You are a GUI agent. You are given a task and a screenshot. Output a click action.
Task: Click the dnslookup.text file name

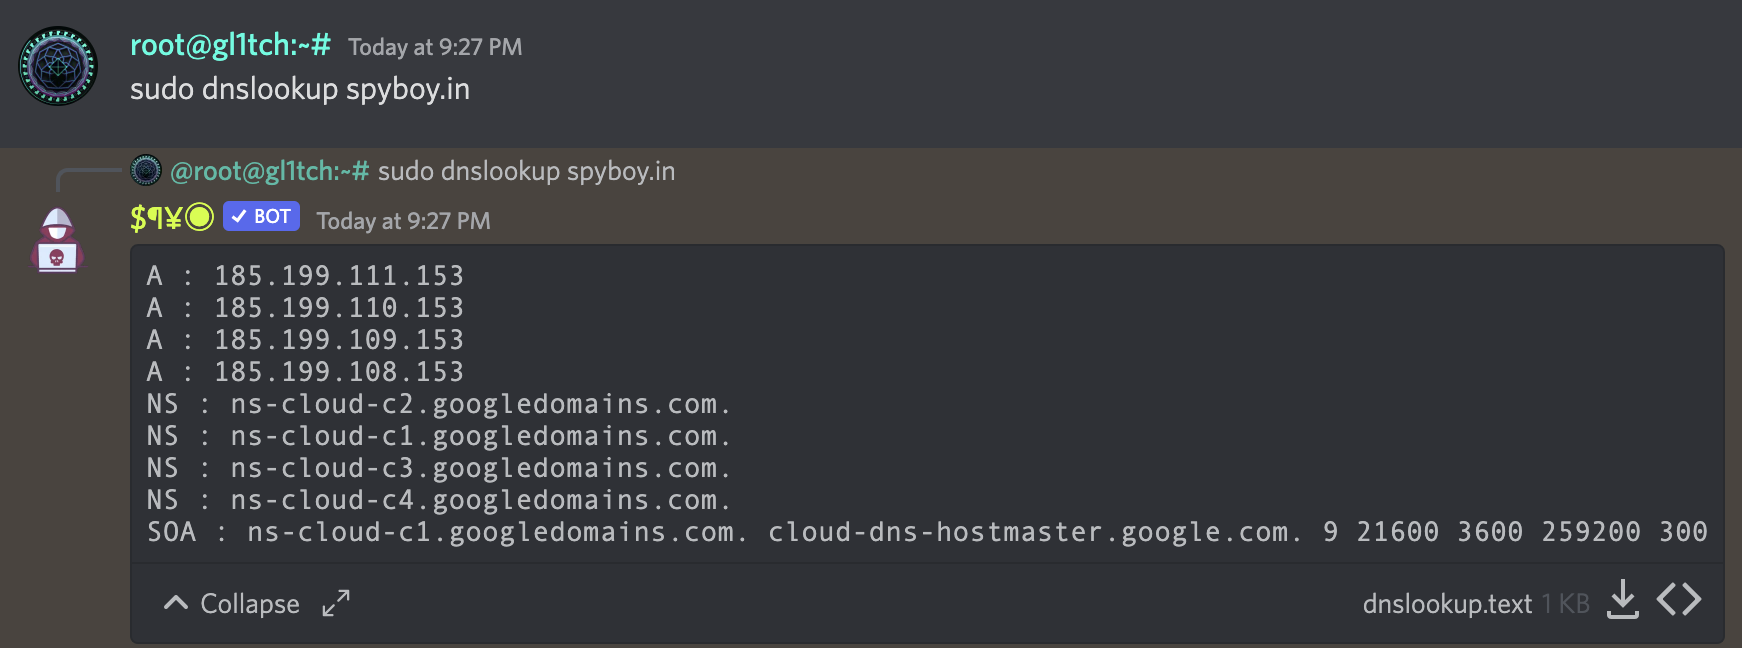pyautogui.click(x=1446, y=604)
